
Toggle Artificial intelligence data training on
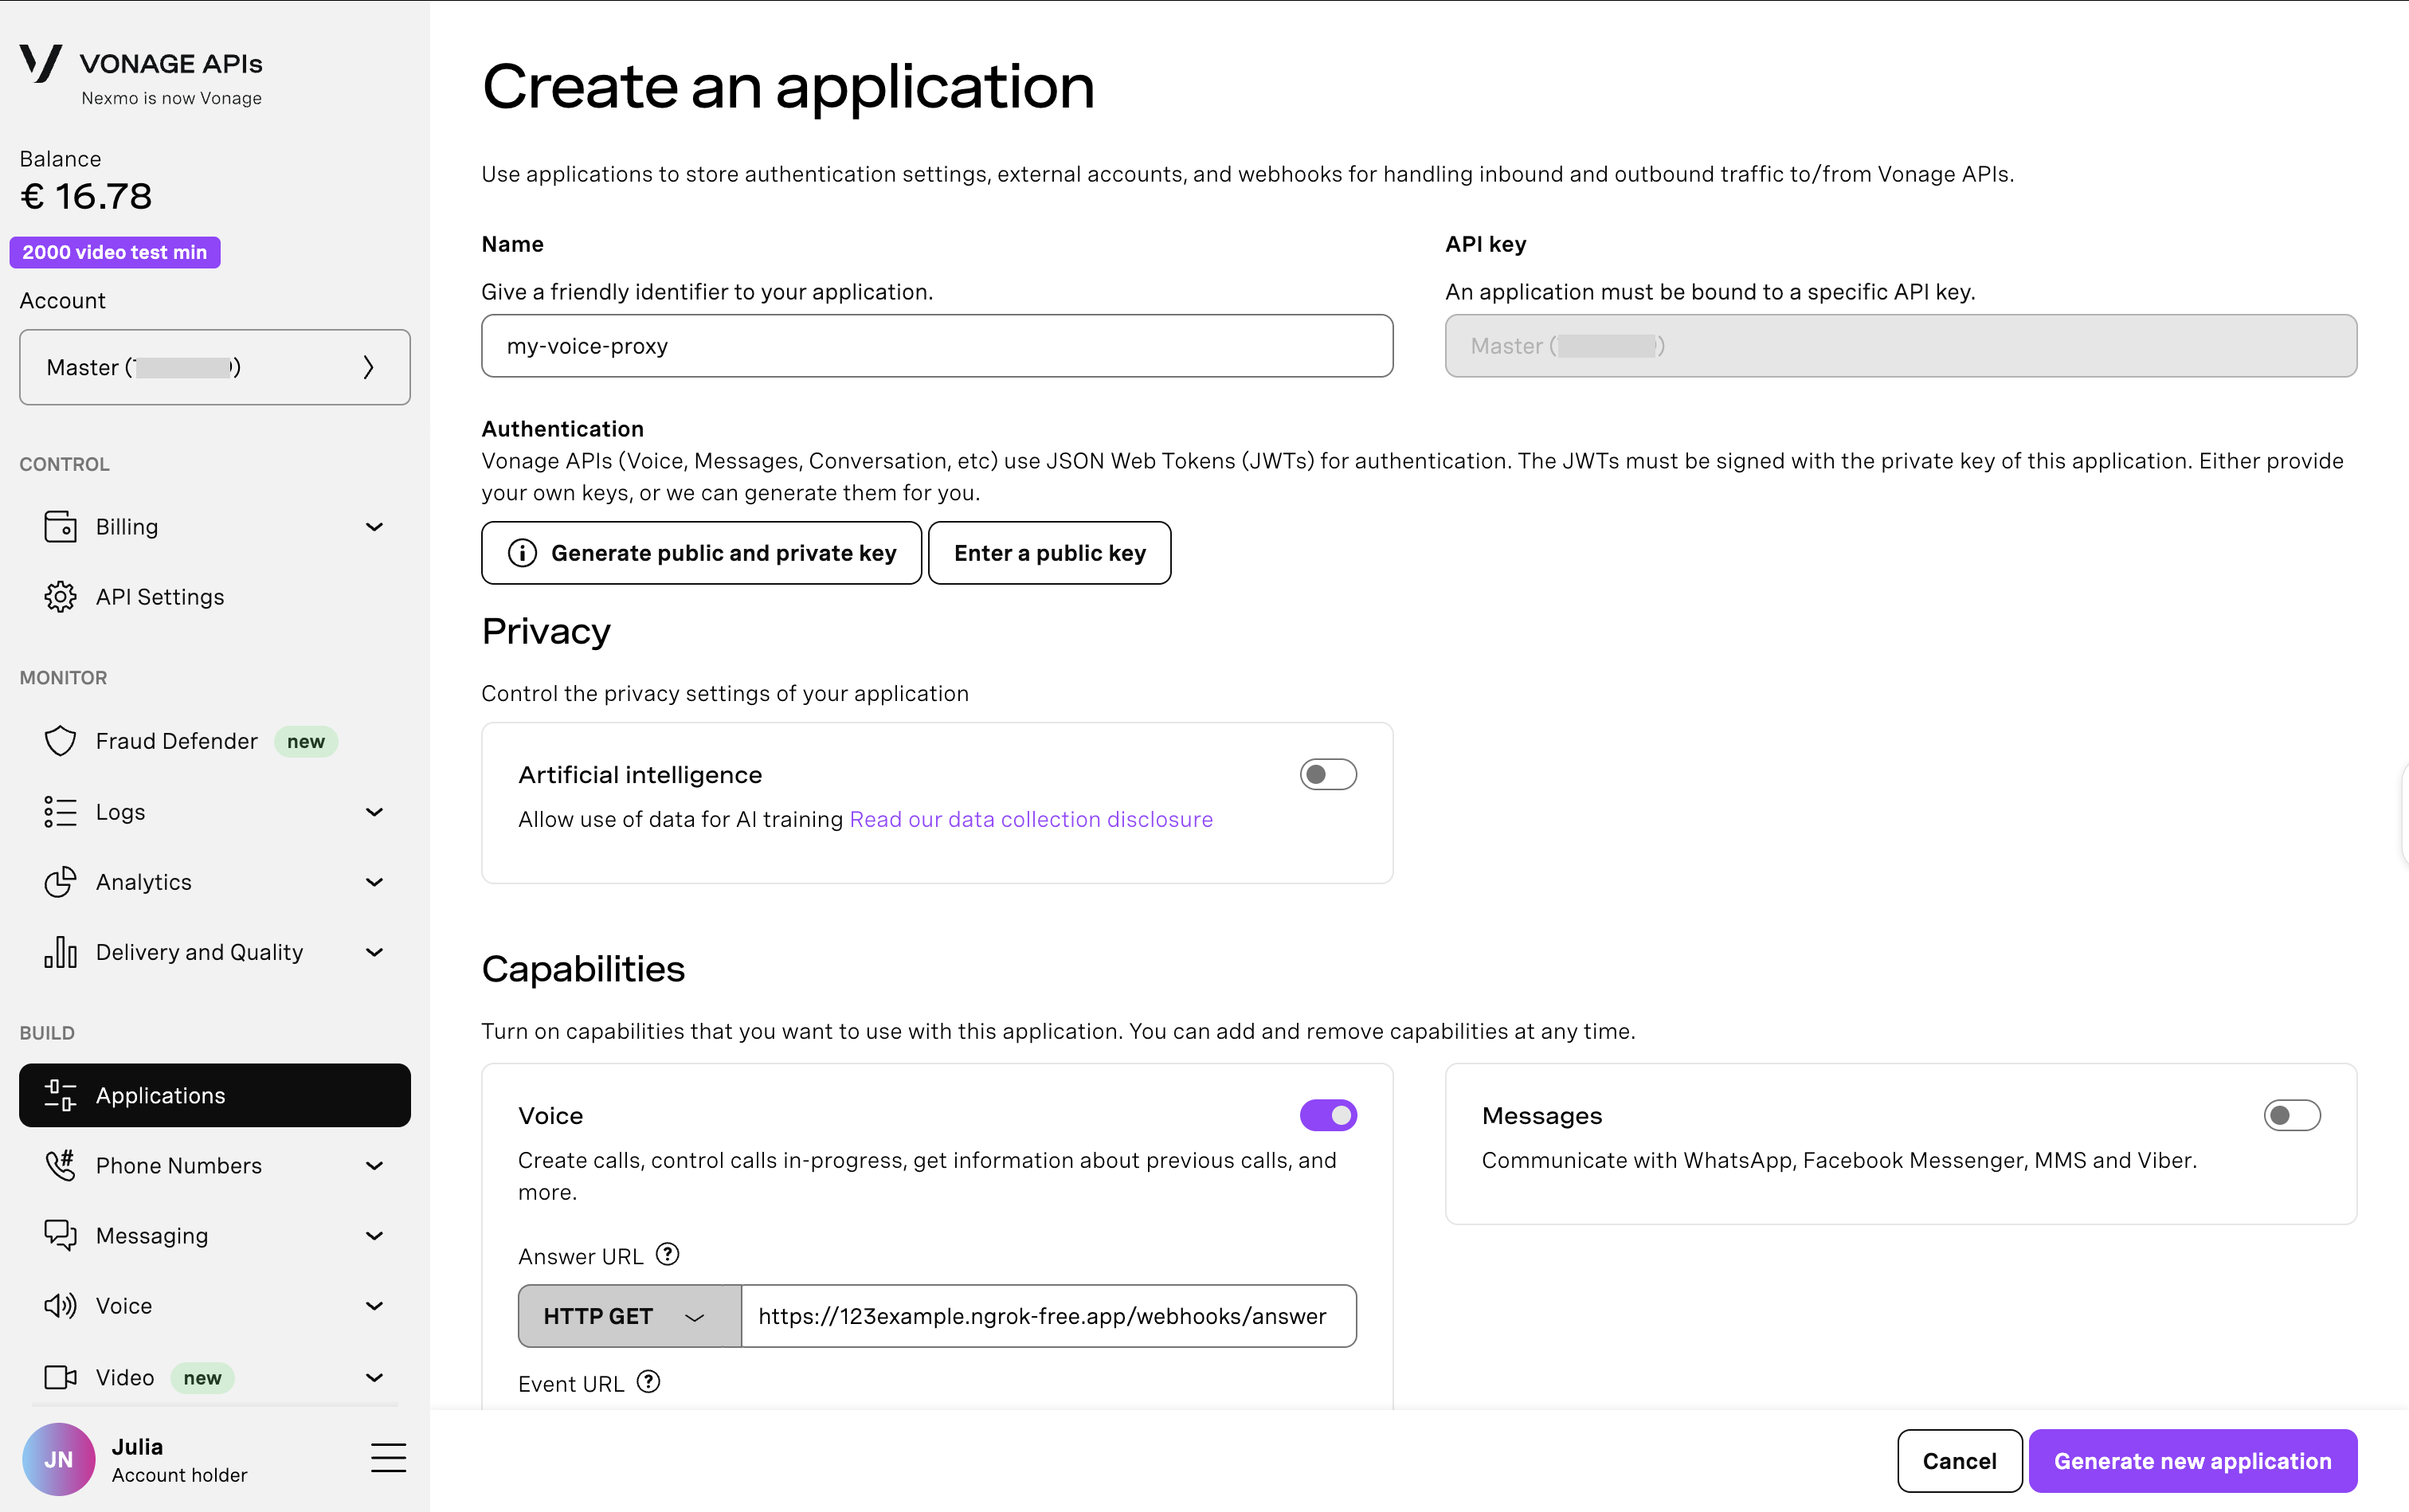pyautogui.click(x=1328, y=773)
